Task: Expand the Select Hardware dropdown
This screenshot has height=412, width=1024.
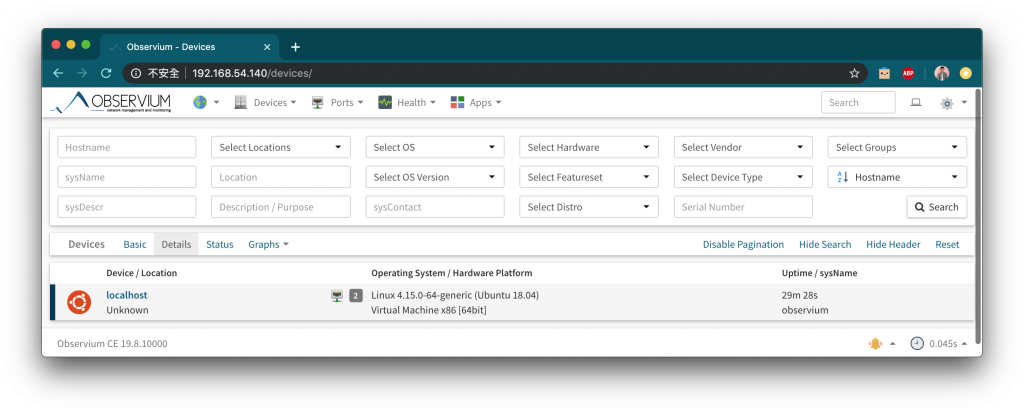Action: click(x=589, y=148)
